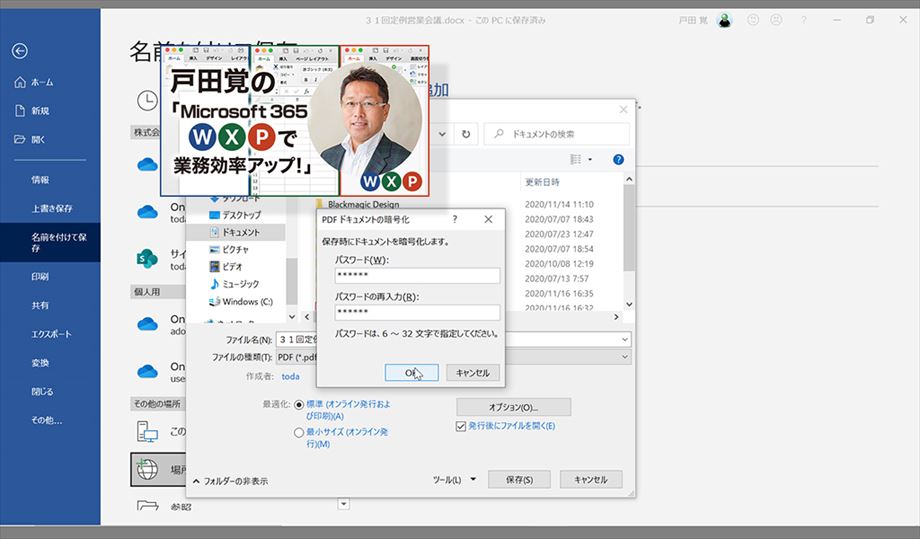Select the first OneDrive cloud icon under 株式会社

click(147, 164)
